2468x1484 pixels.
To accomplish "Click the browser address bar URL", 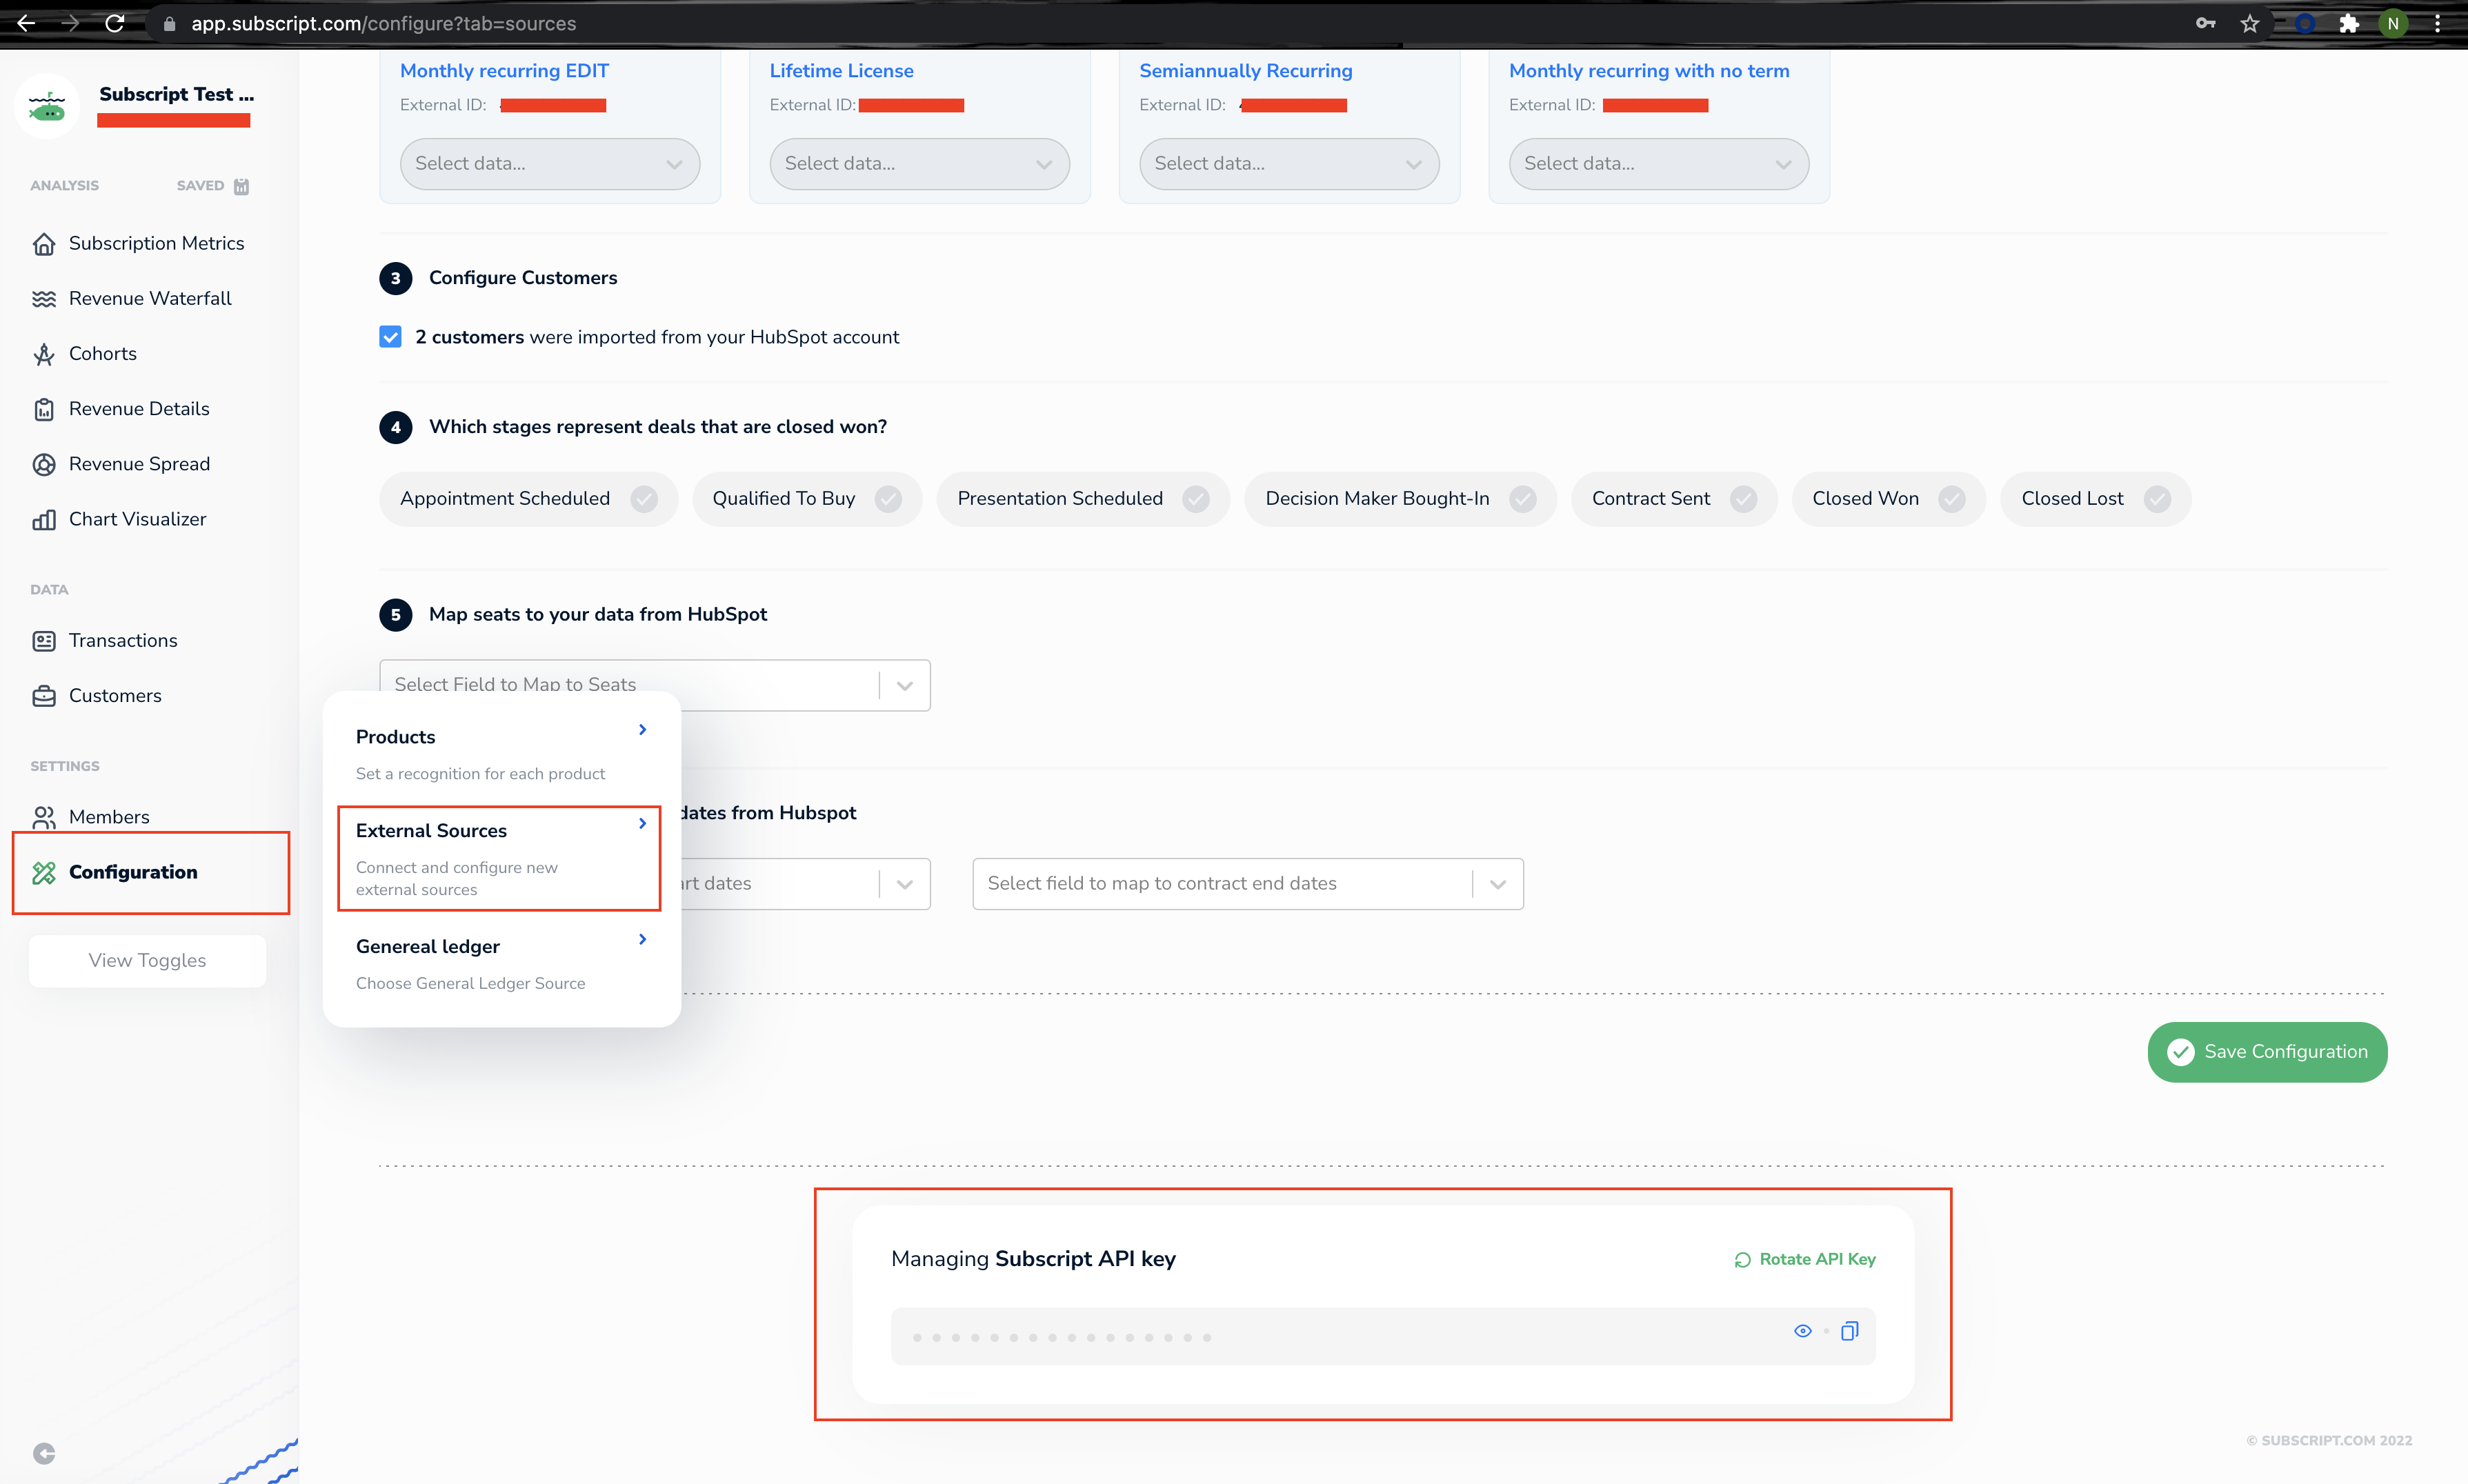I will [x=383, y=23].
